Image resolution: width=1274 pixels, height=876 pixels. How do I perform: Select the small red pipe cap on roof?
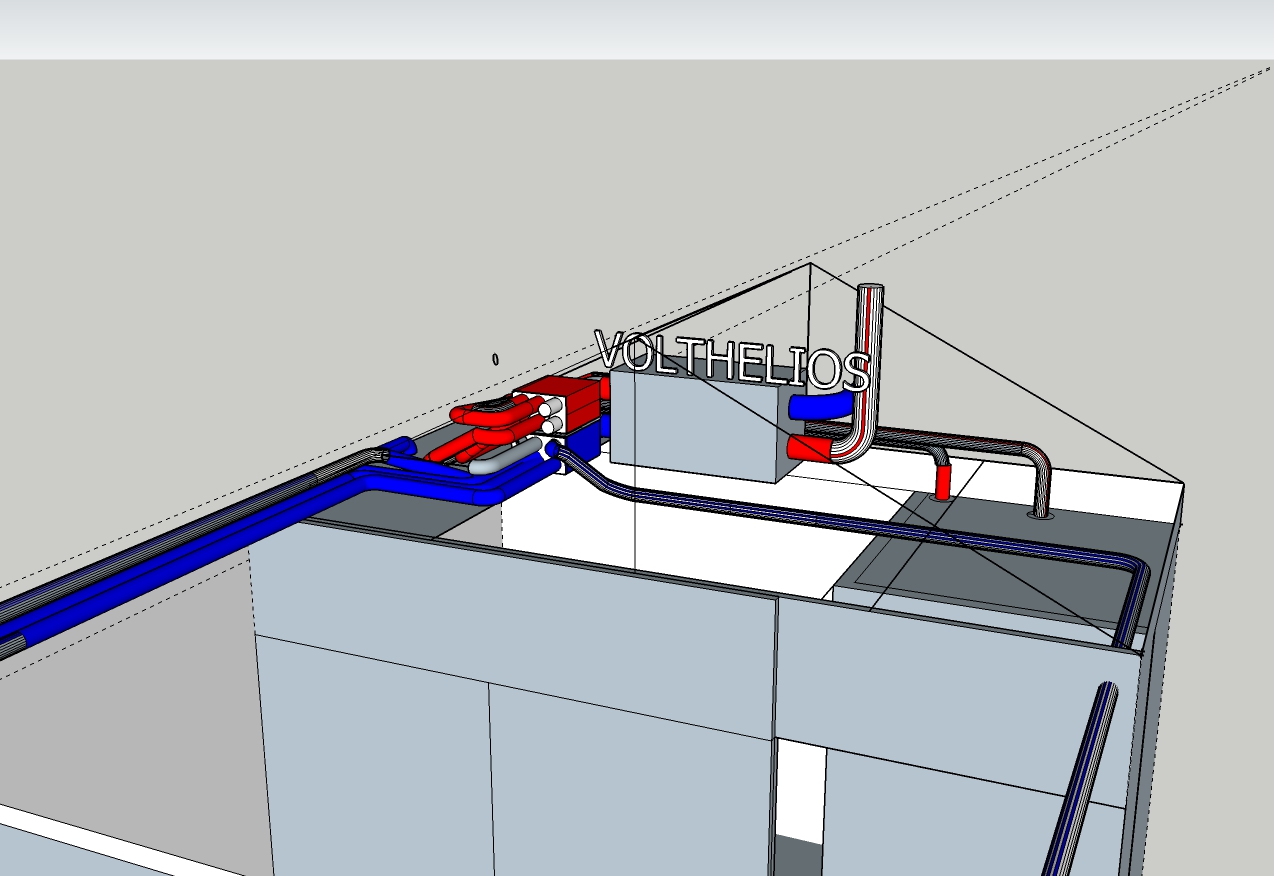(941, 483)
